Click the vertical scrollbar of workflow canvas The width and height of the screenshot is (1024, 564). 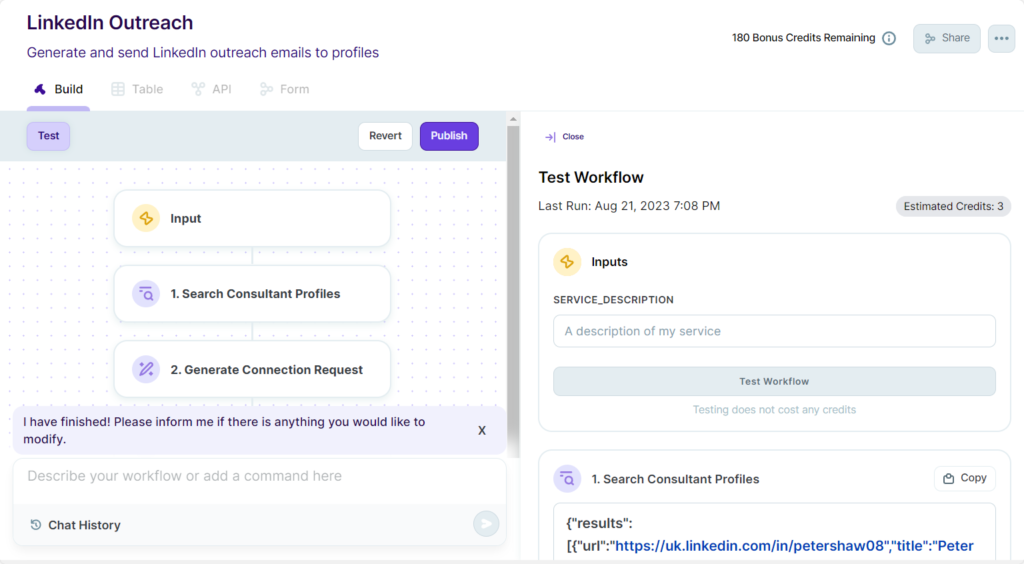513,287
